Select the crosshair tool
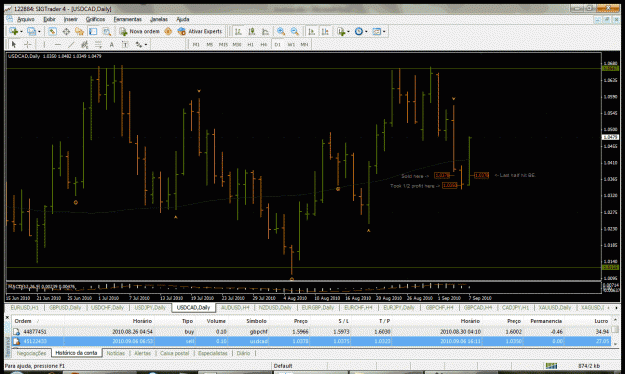The height and width of the screenshot is (374, 625). pyautogui.click(x=28, y=44)
